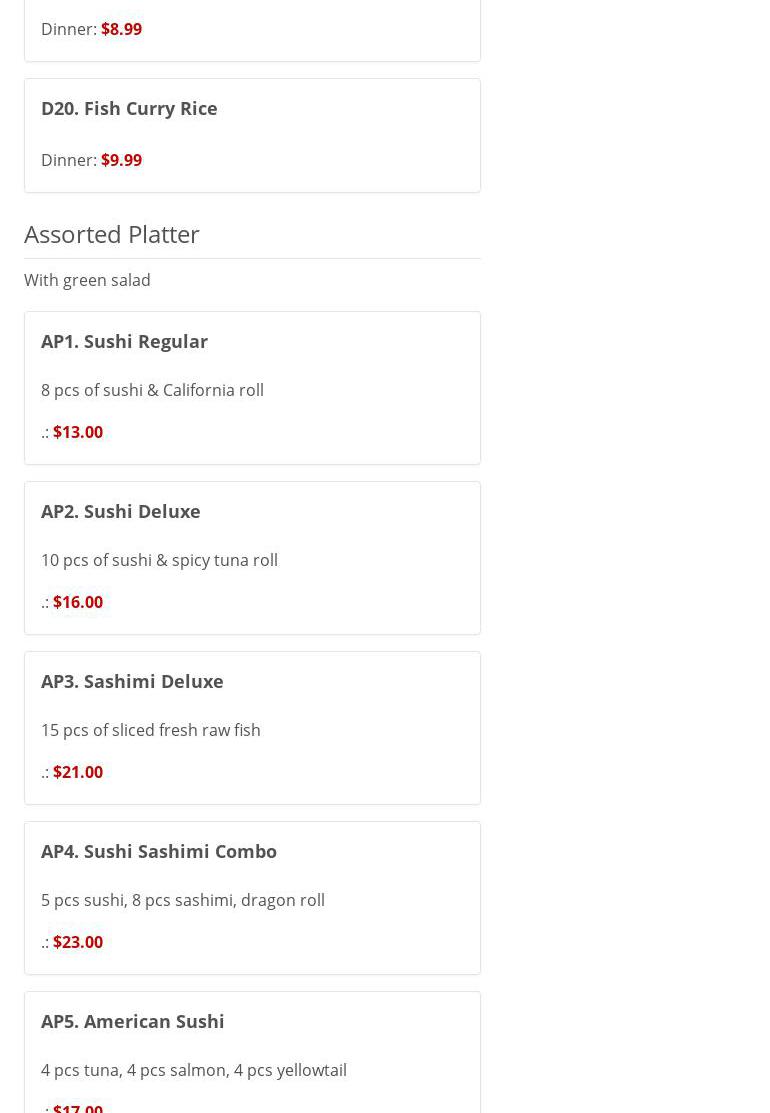Click the "15 pcs of sliced fresh raw fish" text
Image resolution: width=770 pixels, height=1113 pixels.
[150, 730]
